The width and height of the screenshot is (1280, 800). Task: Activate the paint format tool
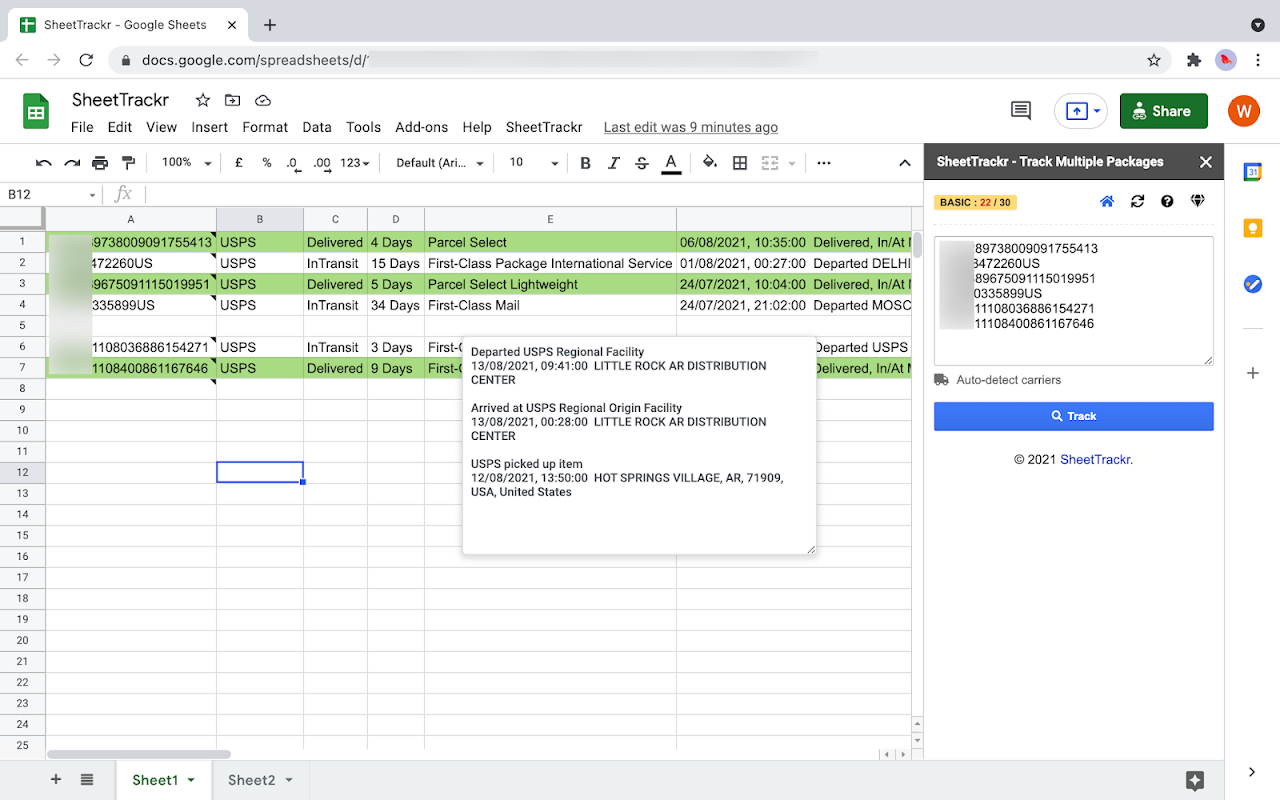point(128,163)
